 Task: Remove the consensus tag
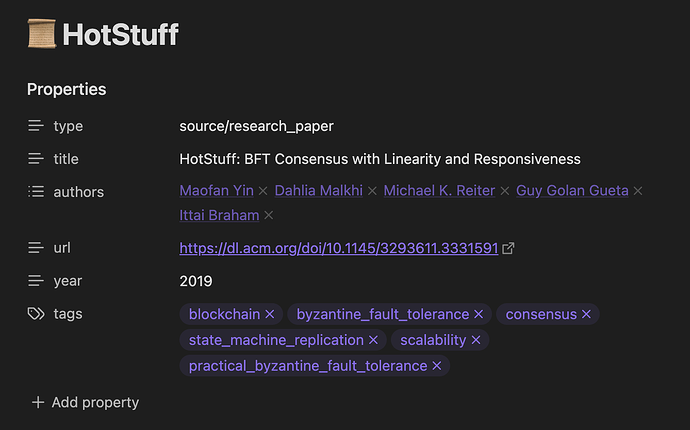(586, 314)
